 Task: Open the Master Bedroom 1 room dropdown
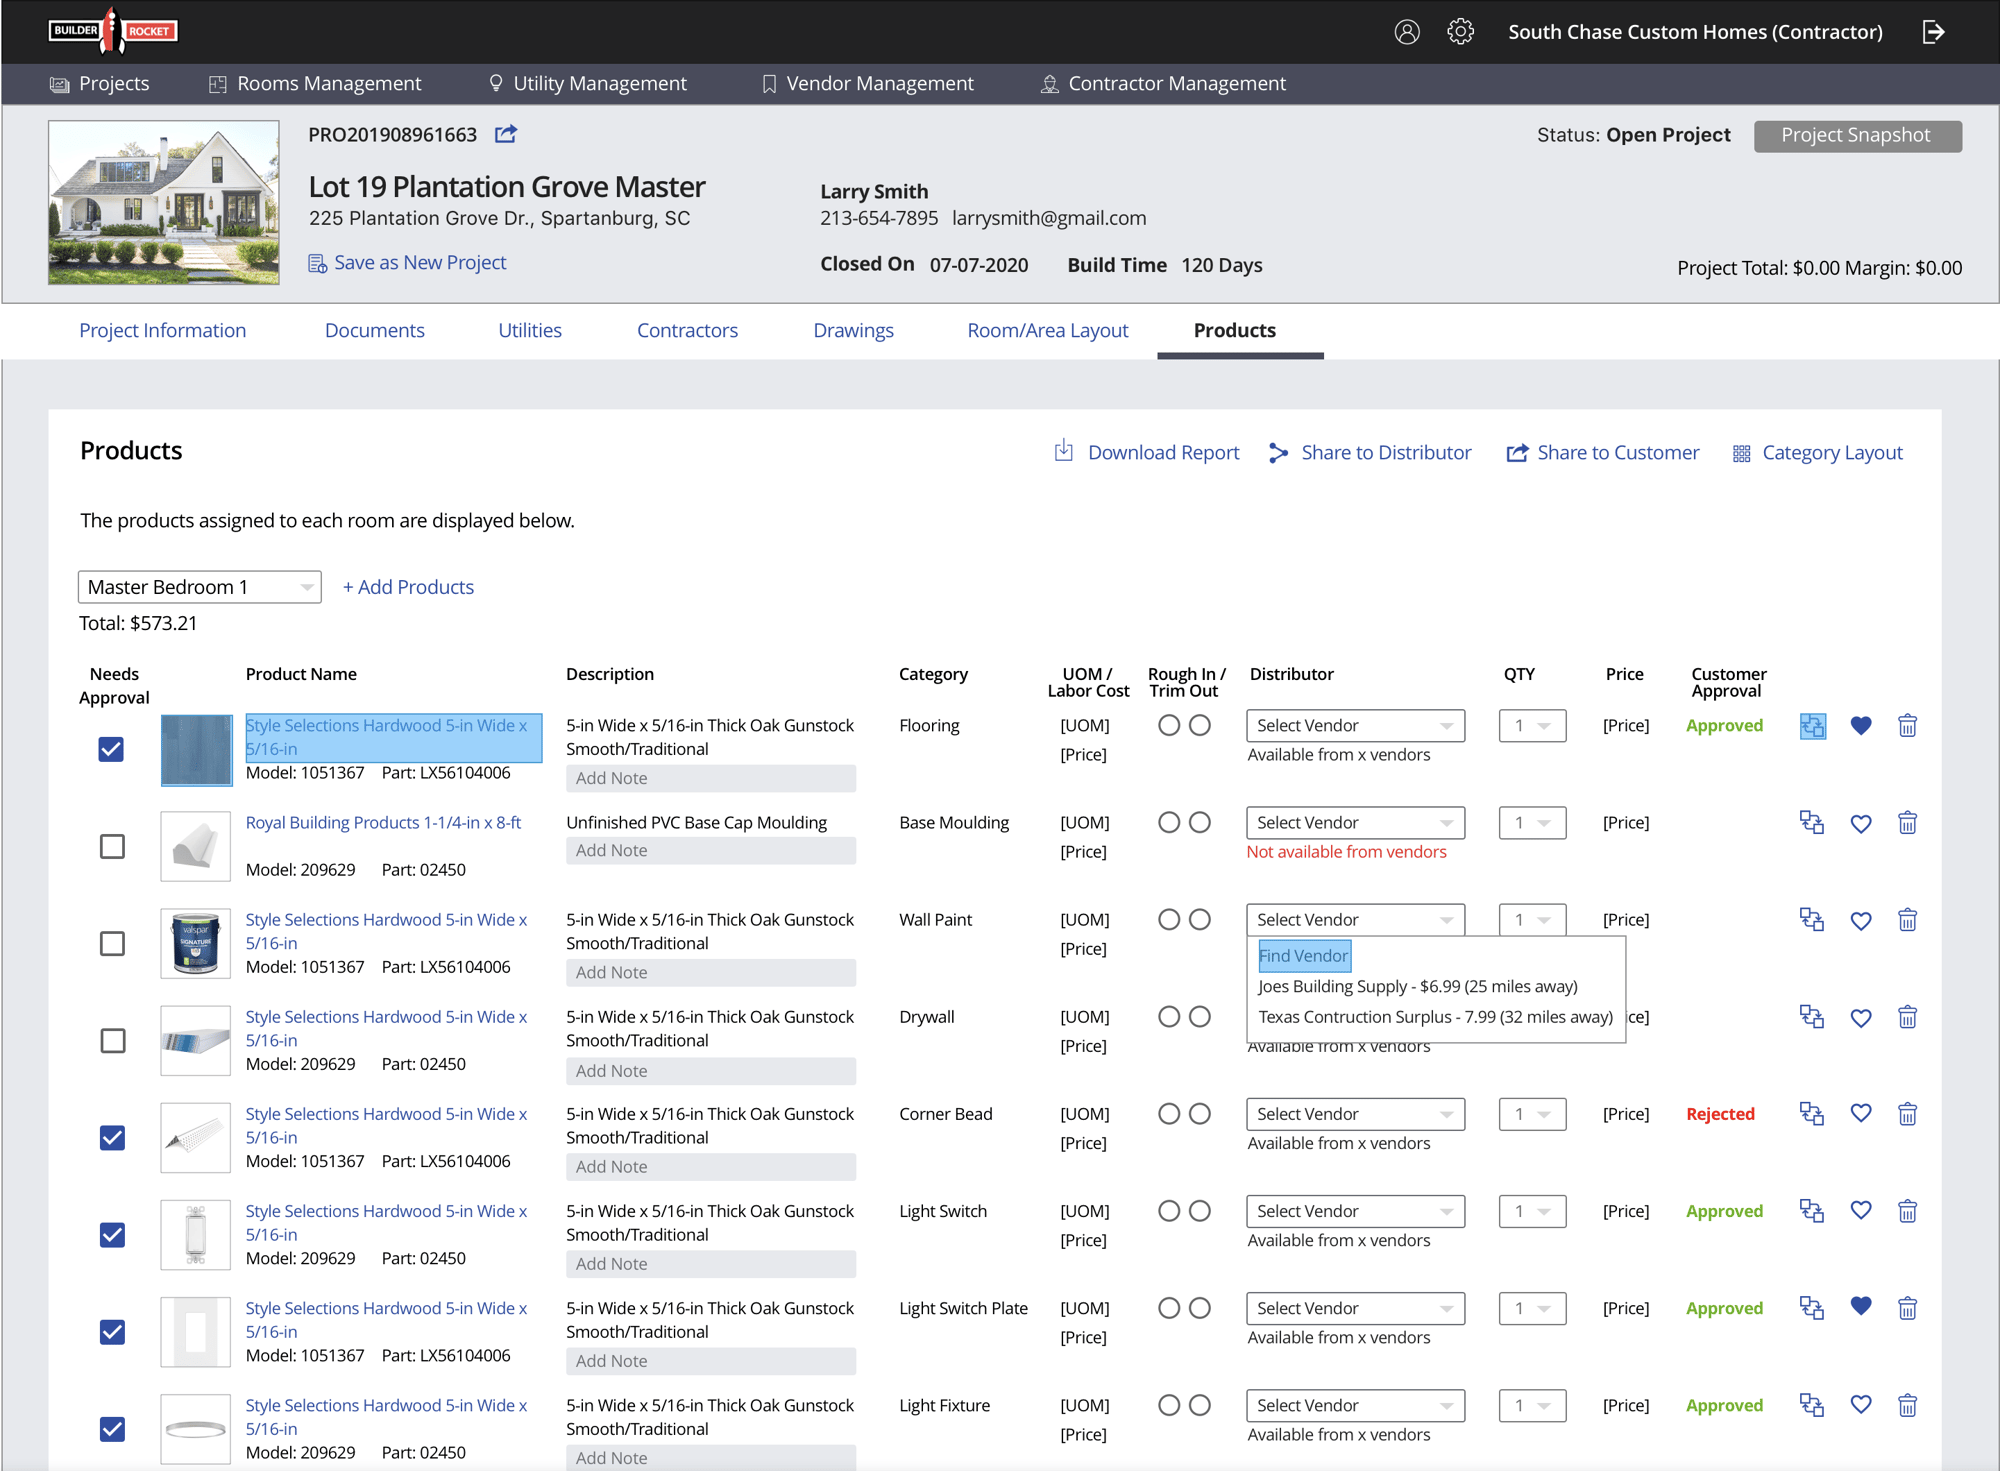(199, 586)
